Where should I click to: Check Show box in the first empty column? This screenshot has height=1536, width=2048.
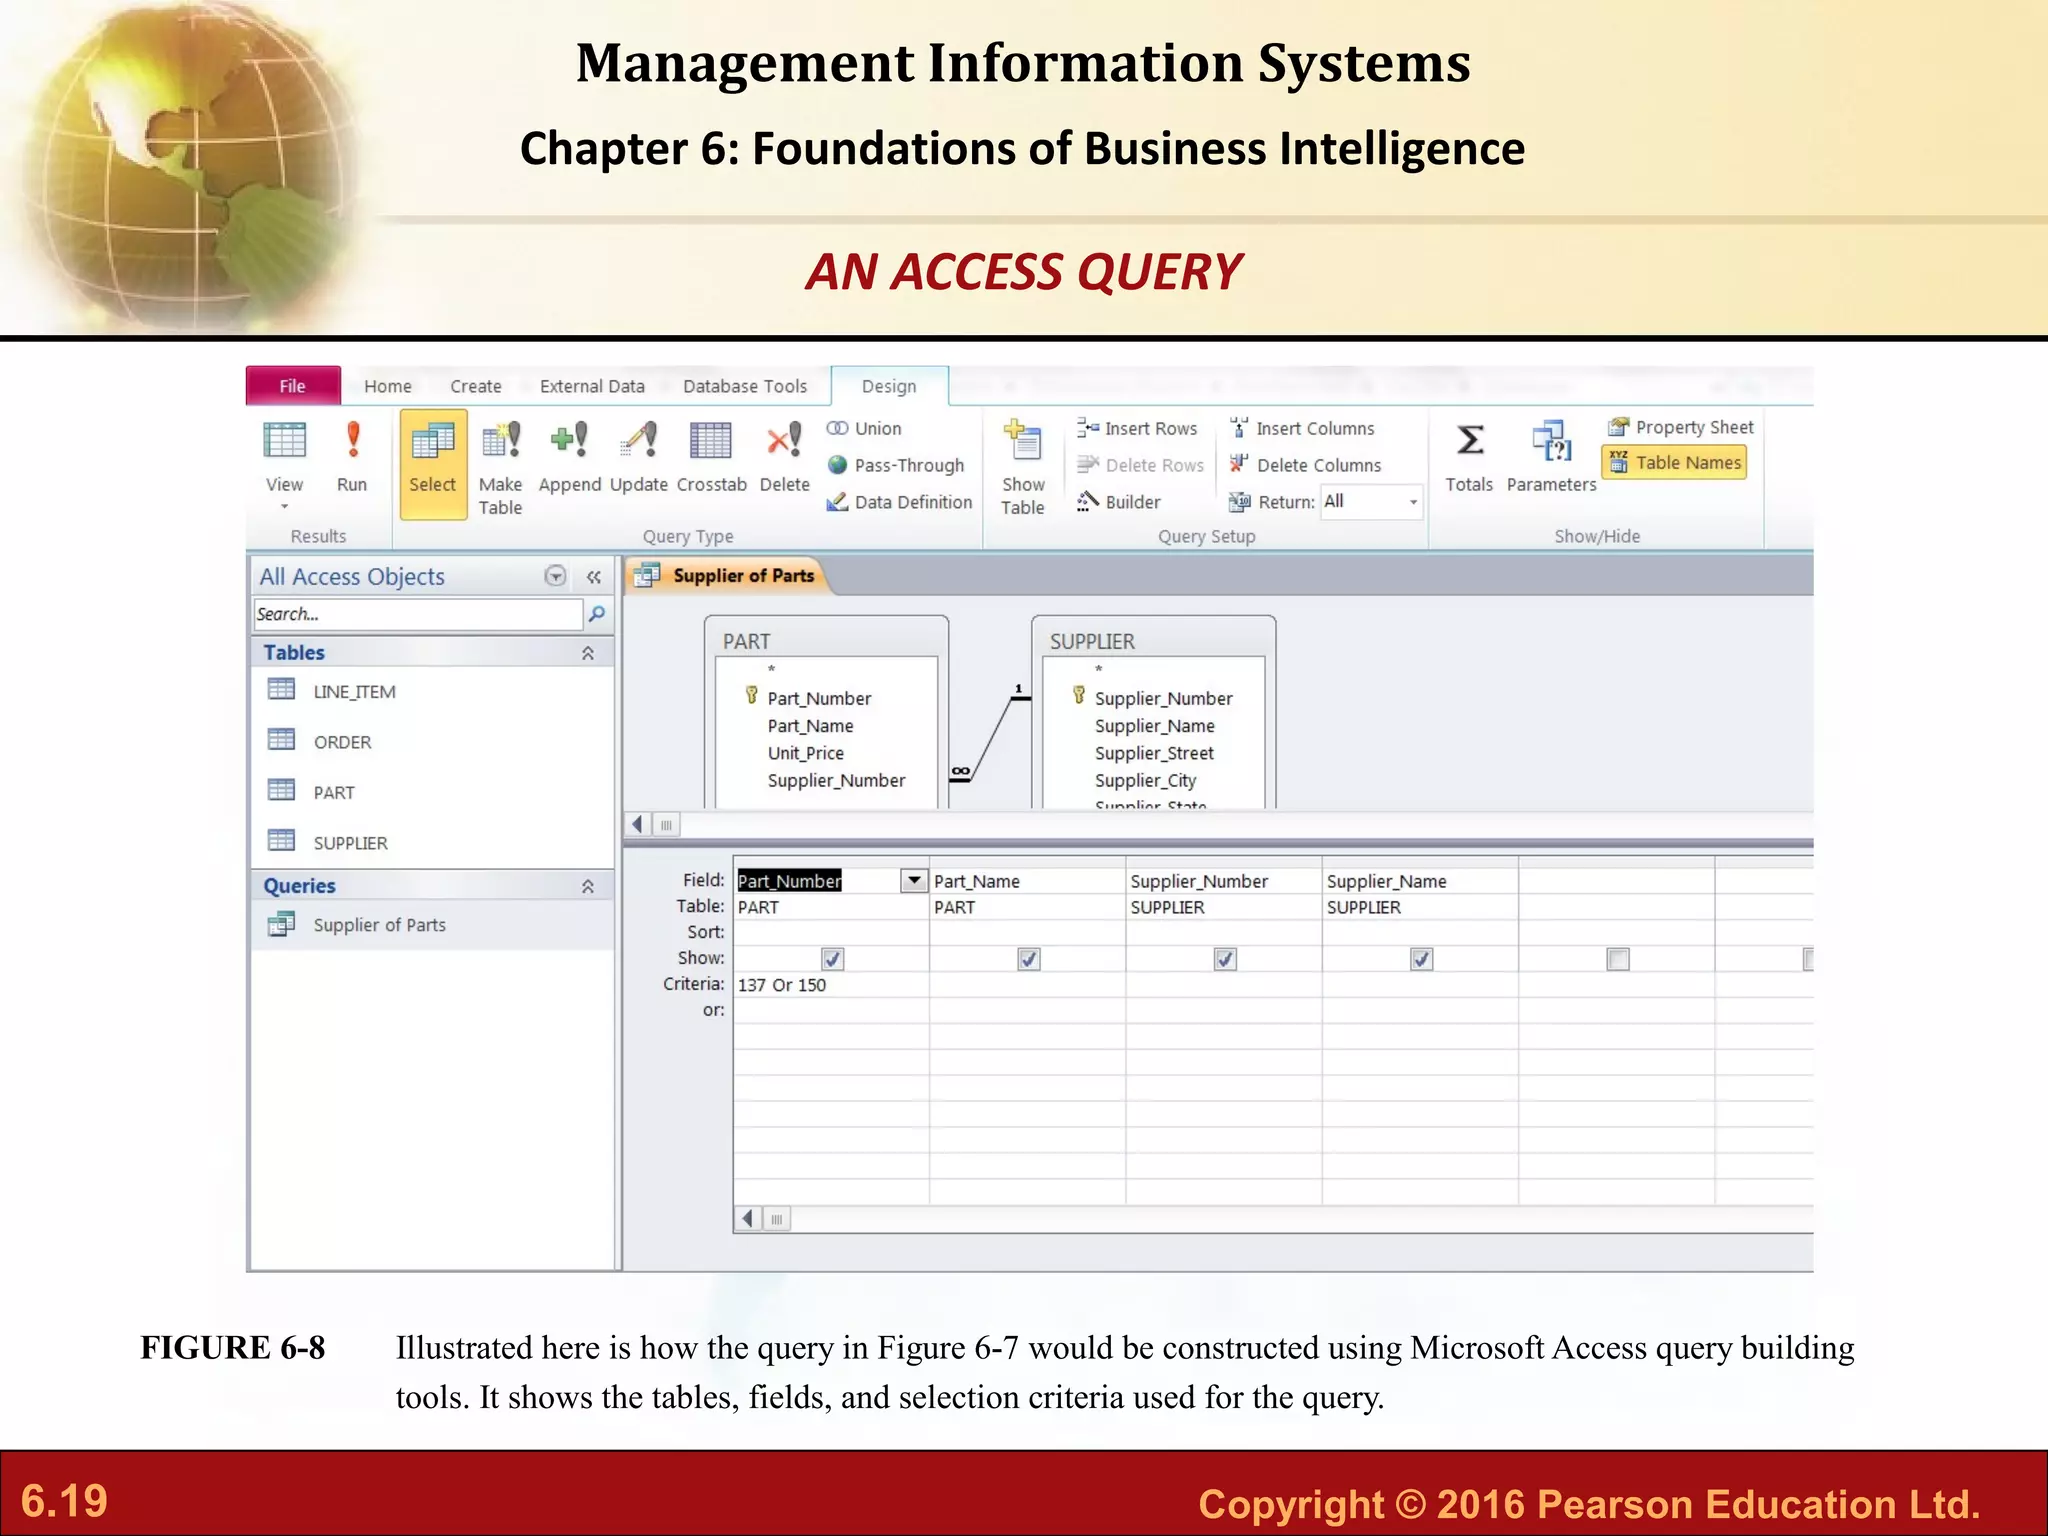pos(1618,959)
